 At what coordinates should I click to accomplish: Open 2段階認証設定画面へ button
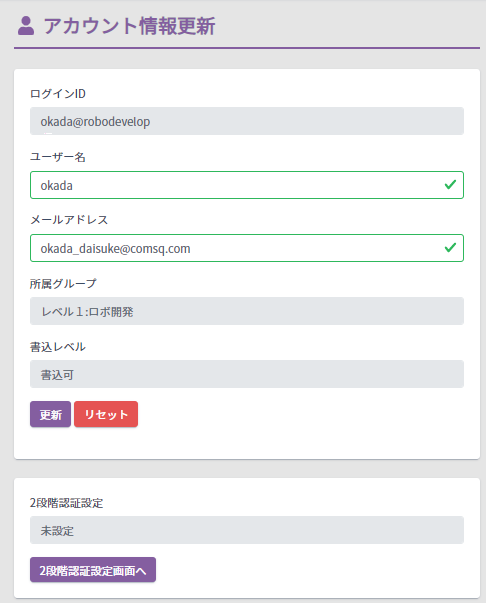point(93,570)
